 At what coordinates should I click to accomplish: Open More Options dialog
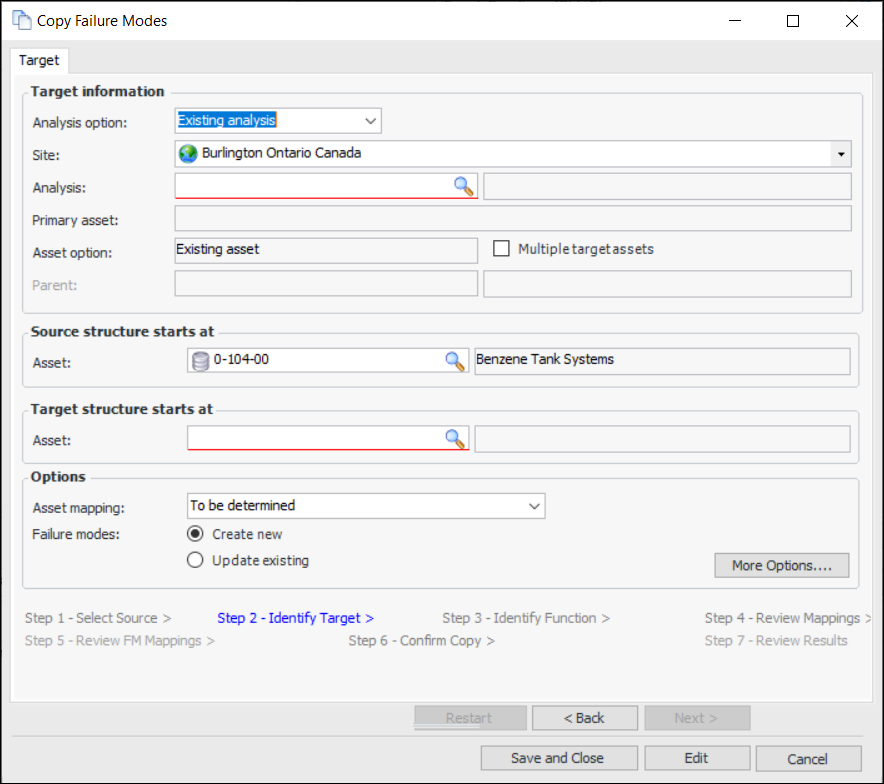click(781, 566)
